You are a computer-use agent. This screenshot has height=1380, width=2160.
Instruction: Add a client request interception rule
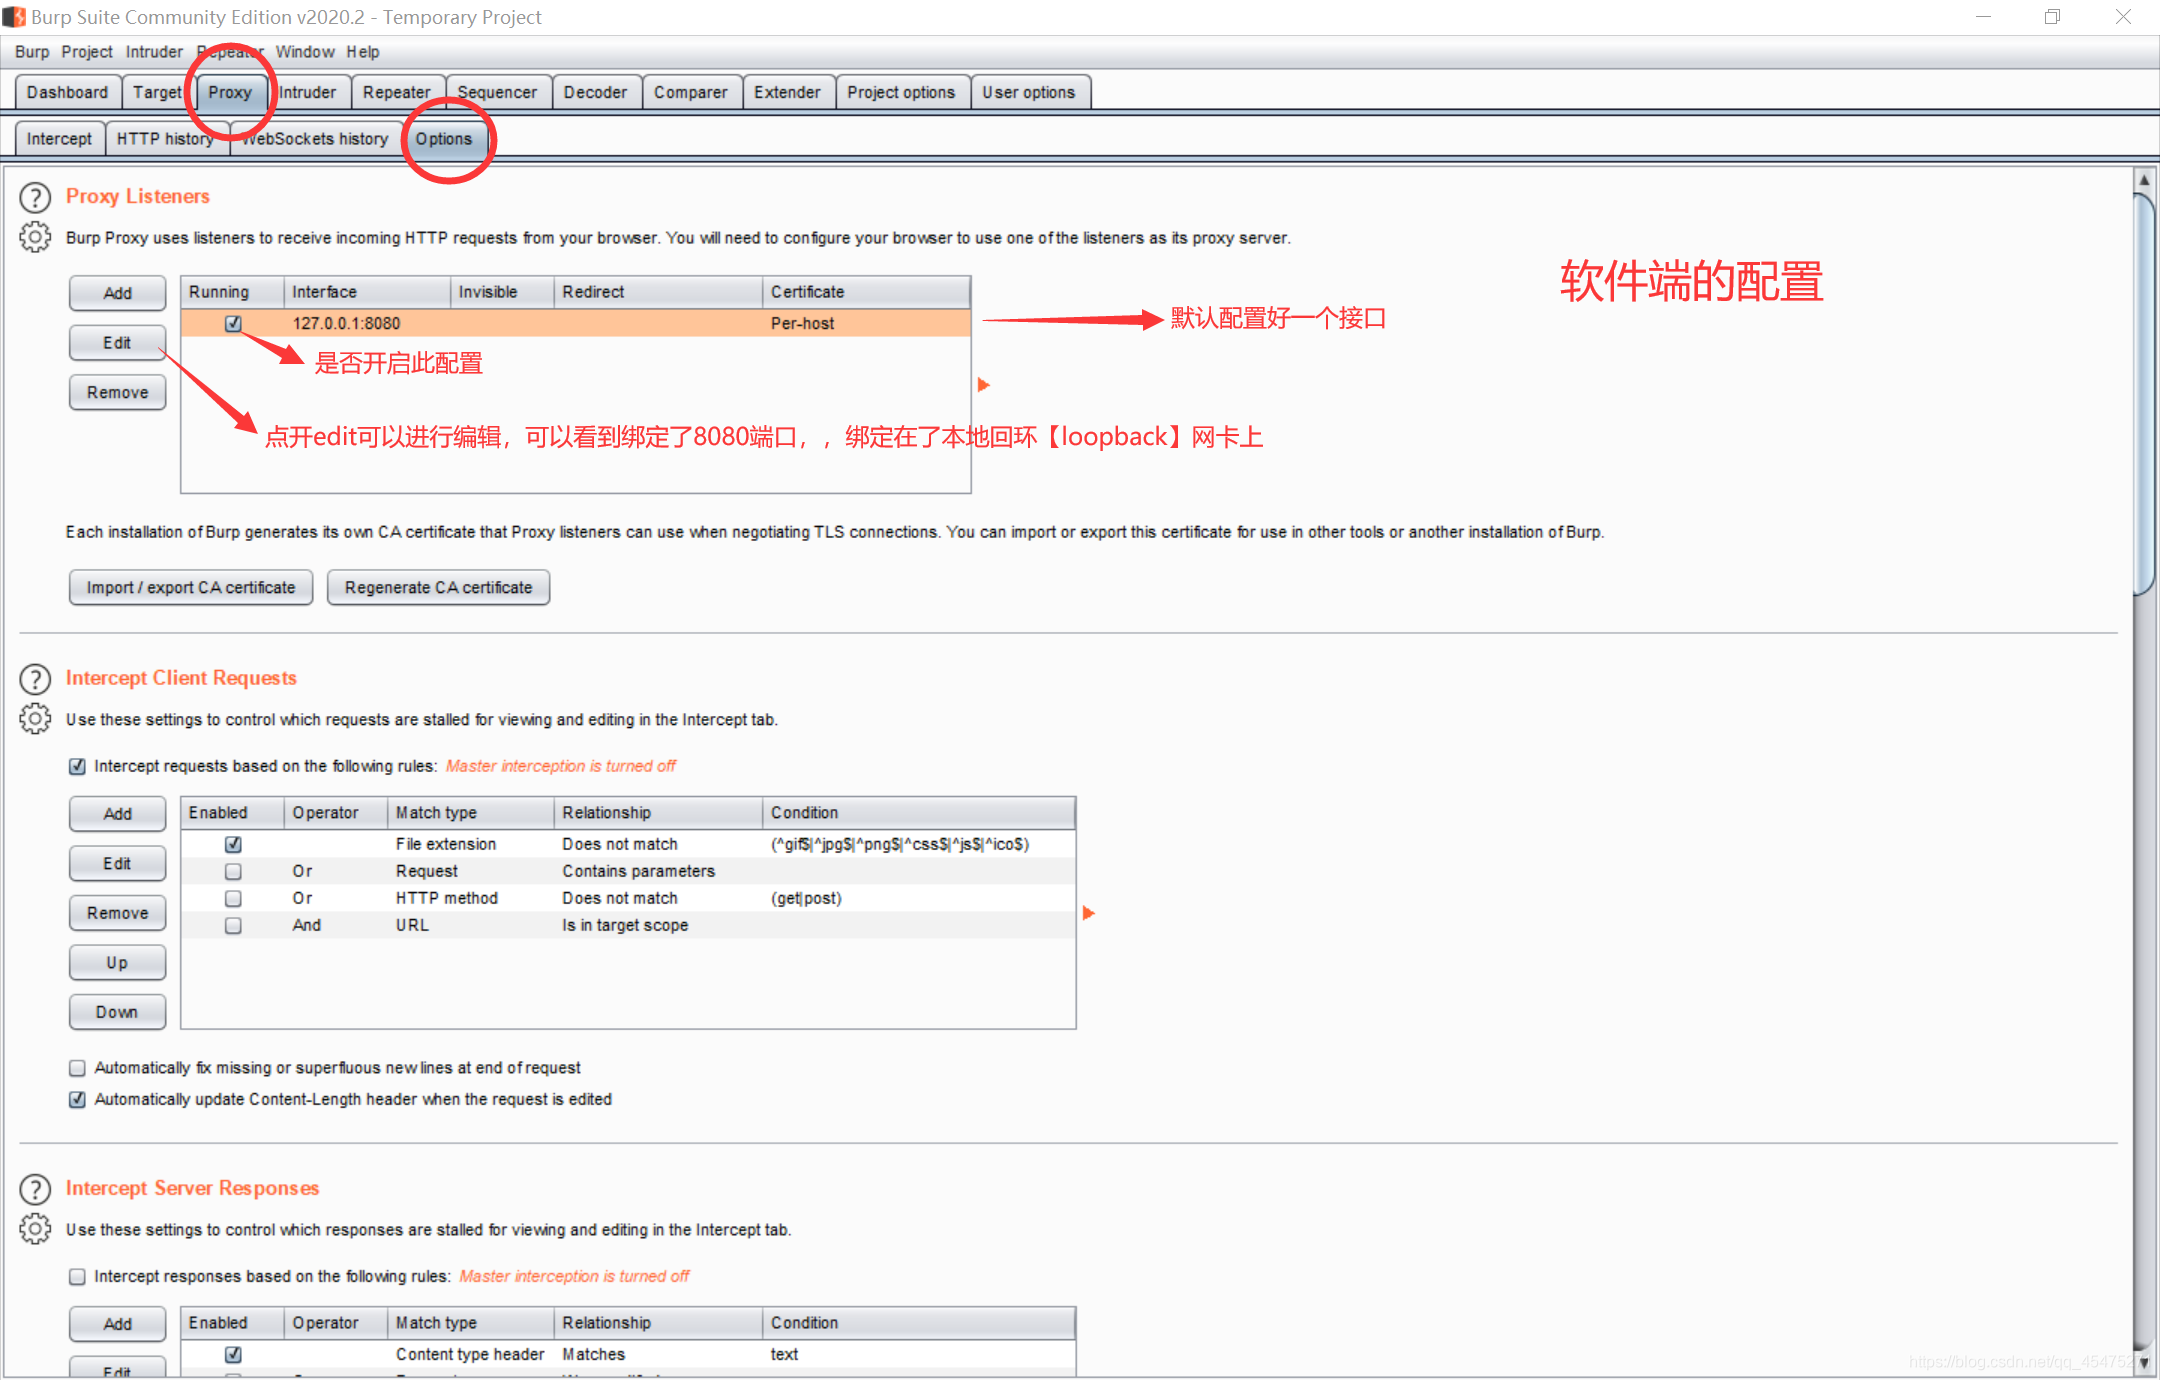pyautogui.click(x=117, y=814)
